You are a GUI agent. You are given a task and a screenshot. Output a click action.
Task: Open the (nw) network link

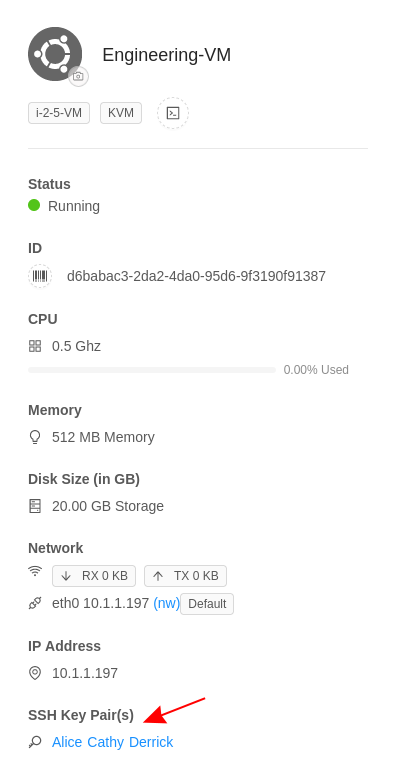(x=167, y=603)
